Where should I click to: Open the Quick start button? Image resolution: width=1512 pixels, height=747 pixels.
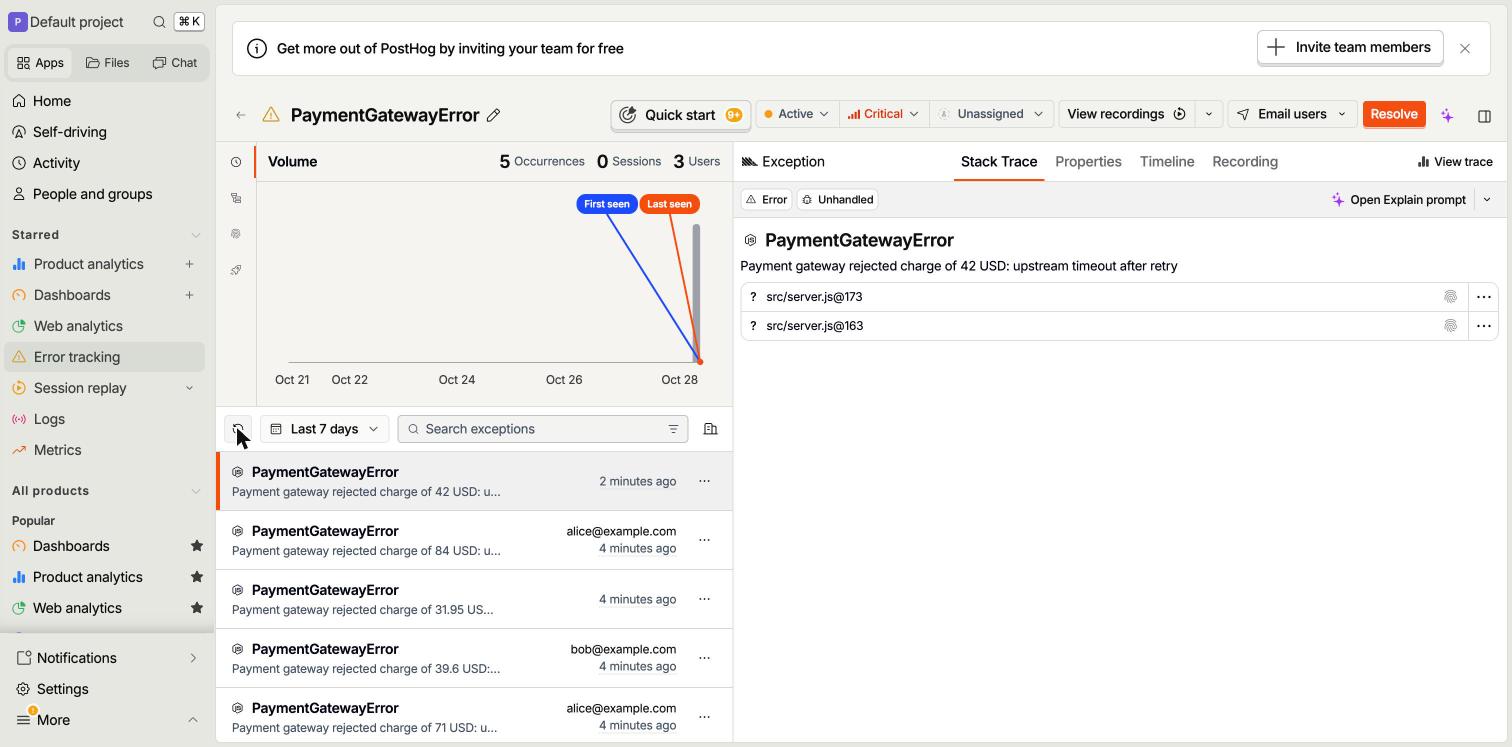[680, 115]
